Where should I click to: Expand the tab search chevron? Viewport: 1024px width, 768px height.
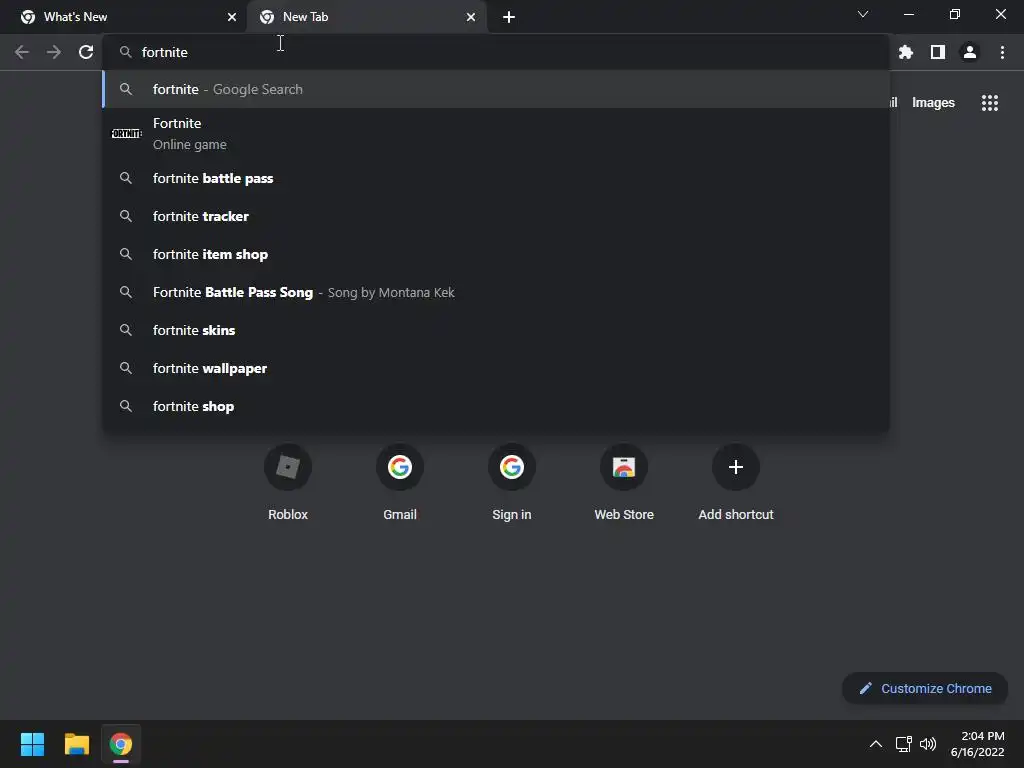[863, 14]
